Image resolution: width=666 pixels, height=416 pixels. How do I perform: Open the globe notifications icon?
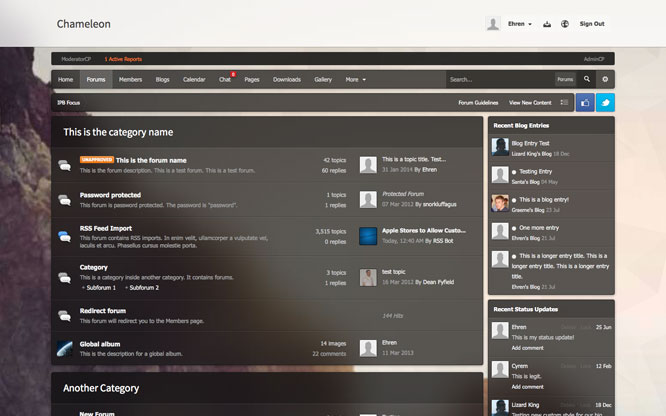565,24
